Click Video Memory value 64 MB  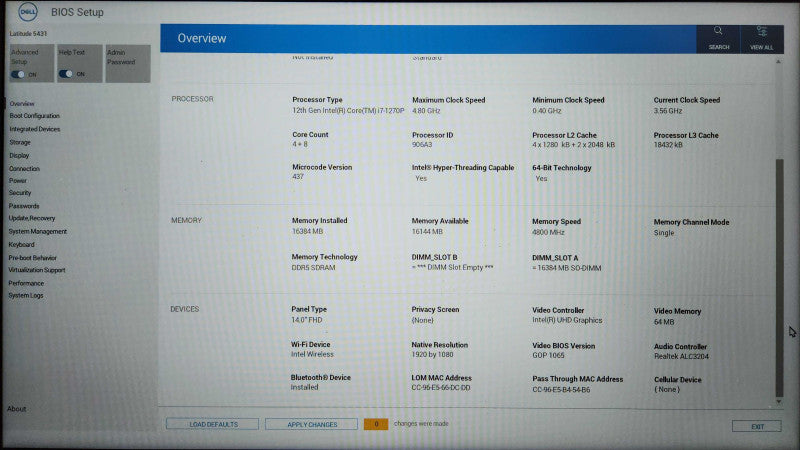click(x=664, y=322)
